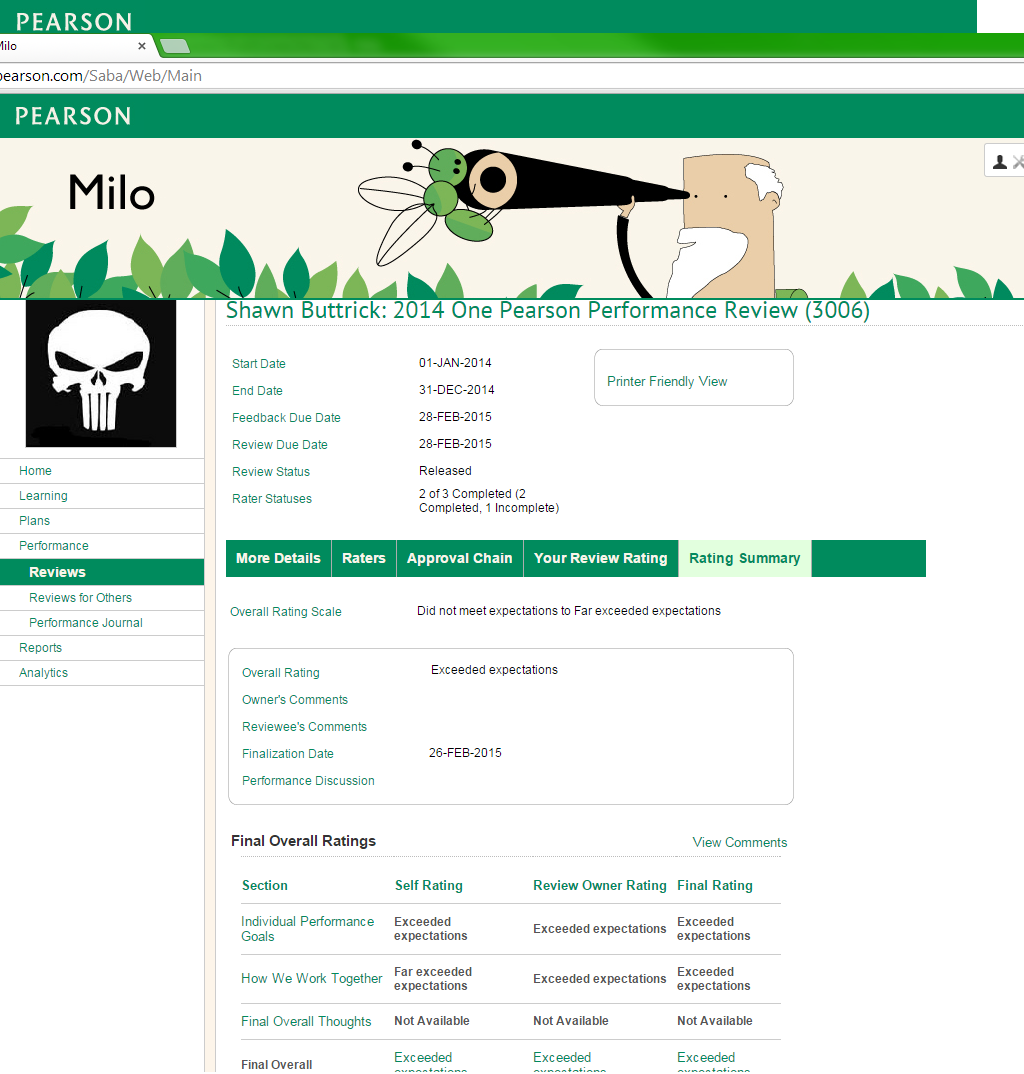This screenshot has height=1074, width=1024.
Task: Open Plans in the sidebar
Action: [x=34, y=521]
